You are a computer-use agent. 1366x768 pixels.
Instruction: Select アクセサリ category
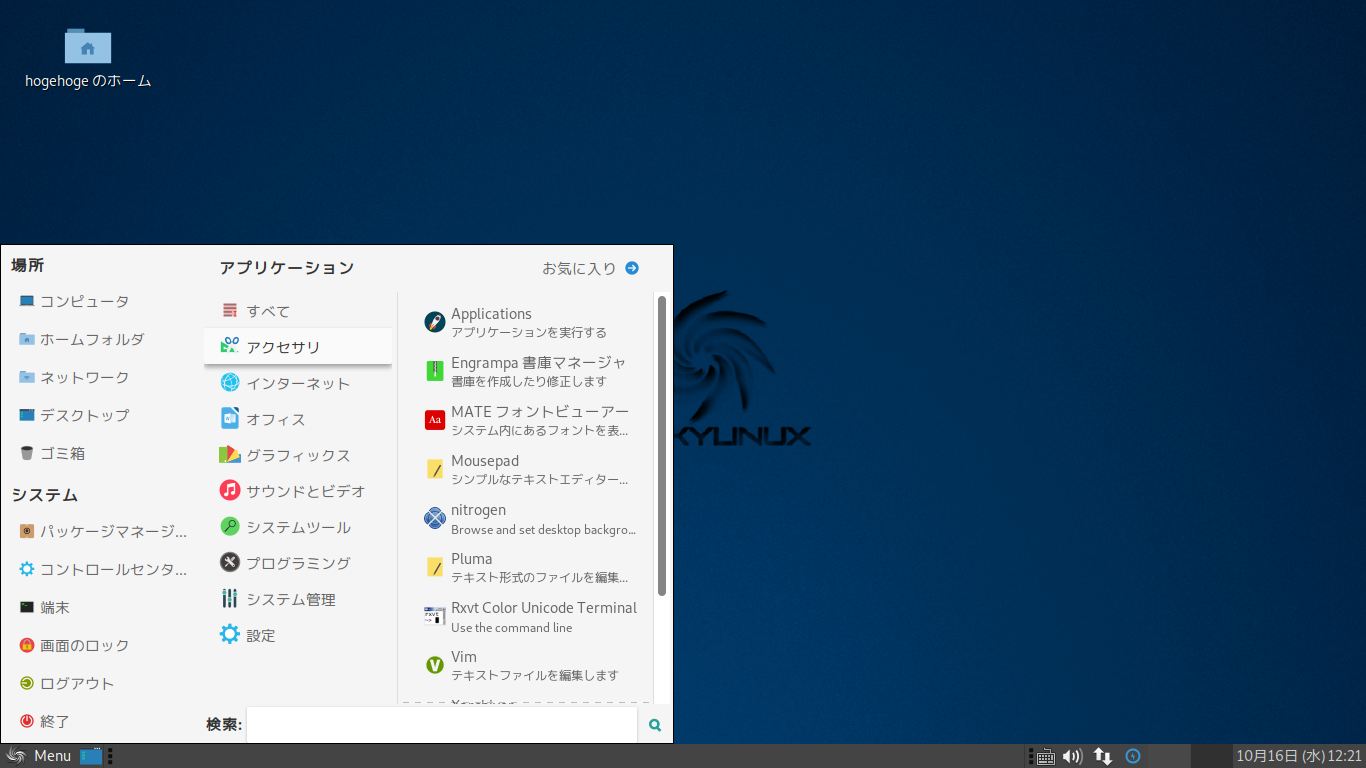298,347
